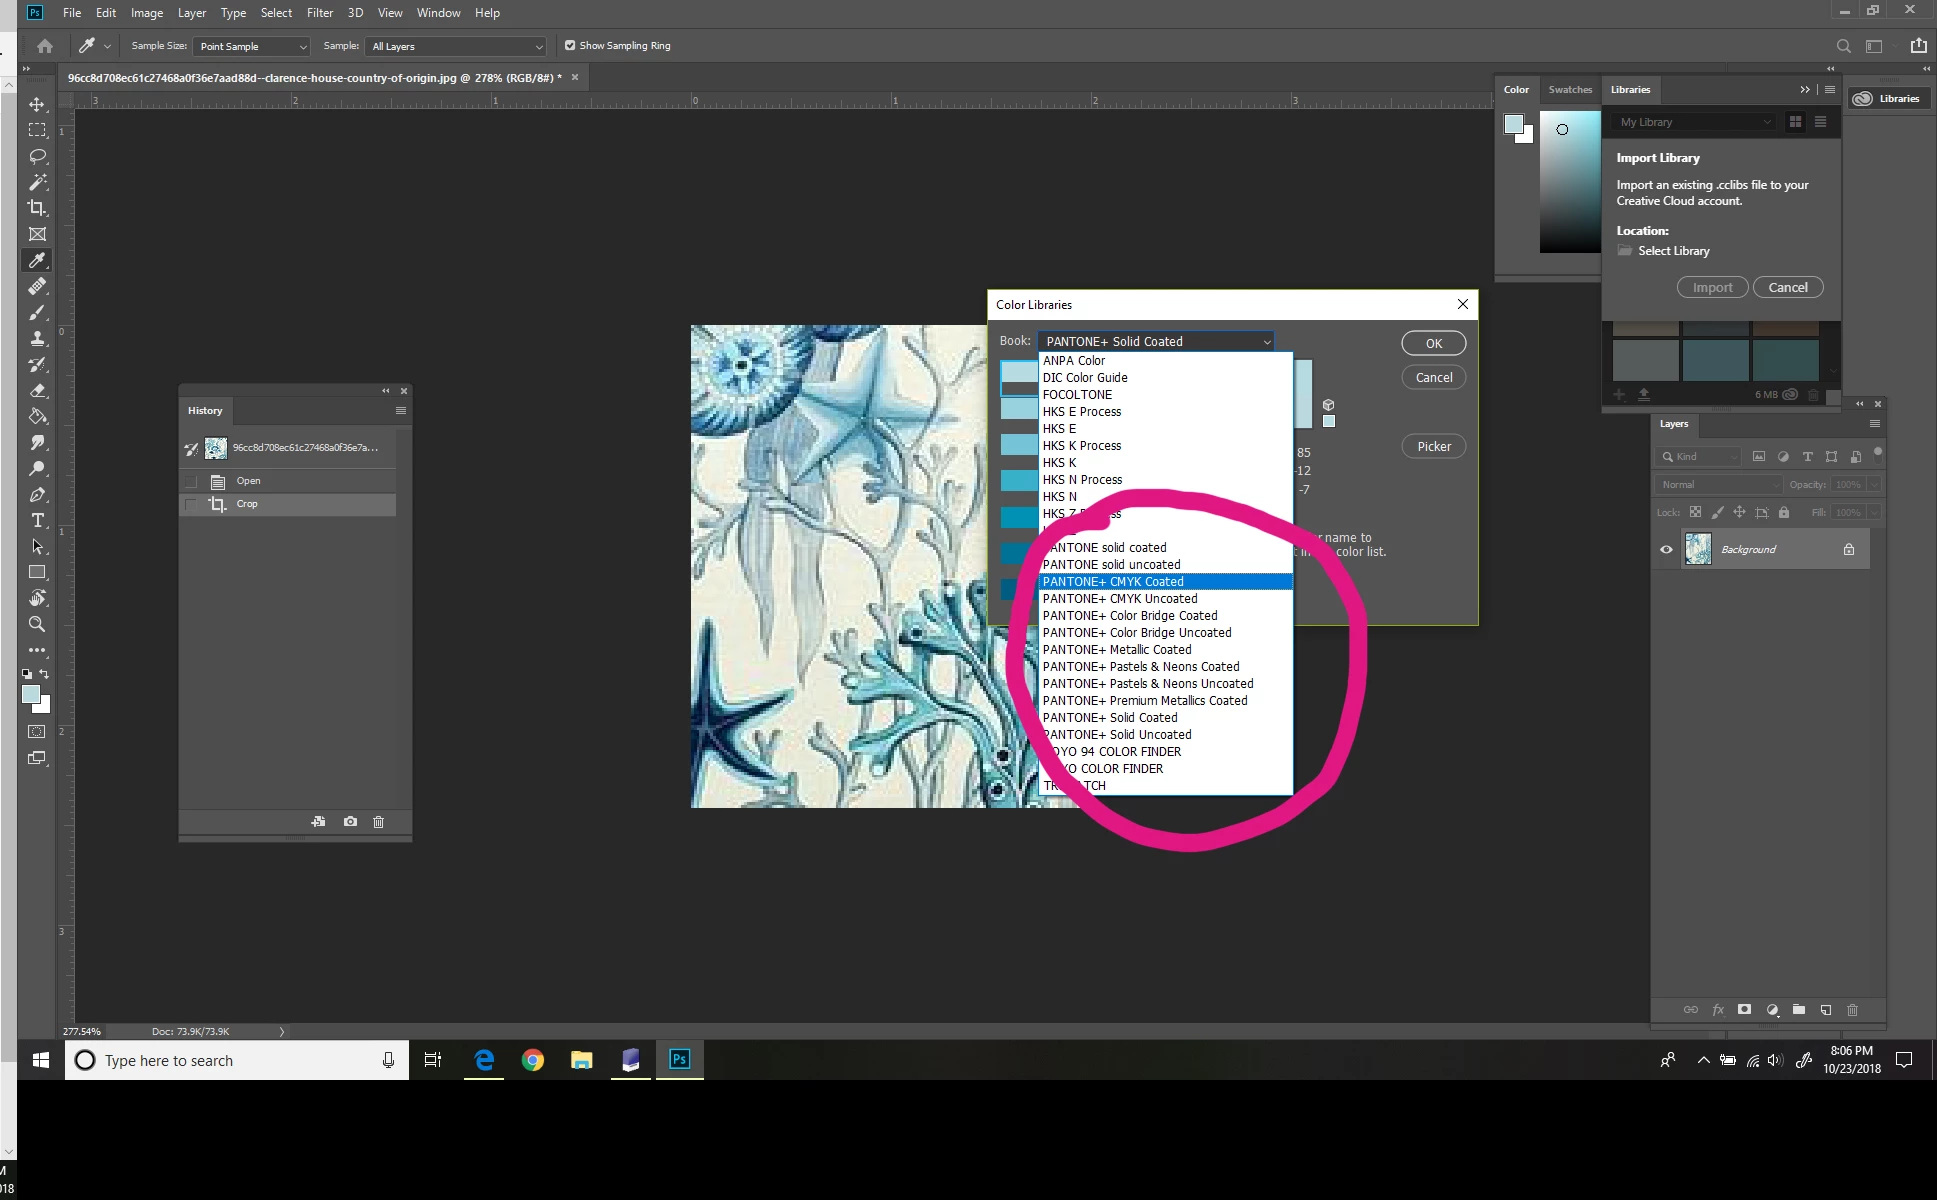Screen dimensions: 1937x1200
Task: Click the foreground color swatch in toolbar
Action: pyautogui.click(x=30, y=694)
